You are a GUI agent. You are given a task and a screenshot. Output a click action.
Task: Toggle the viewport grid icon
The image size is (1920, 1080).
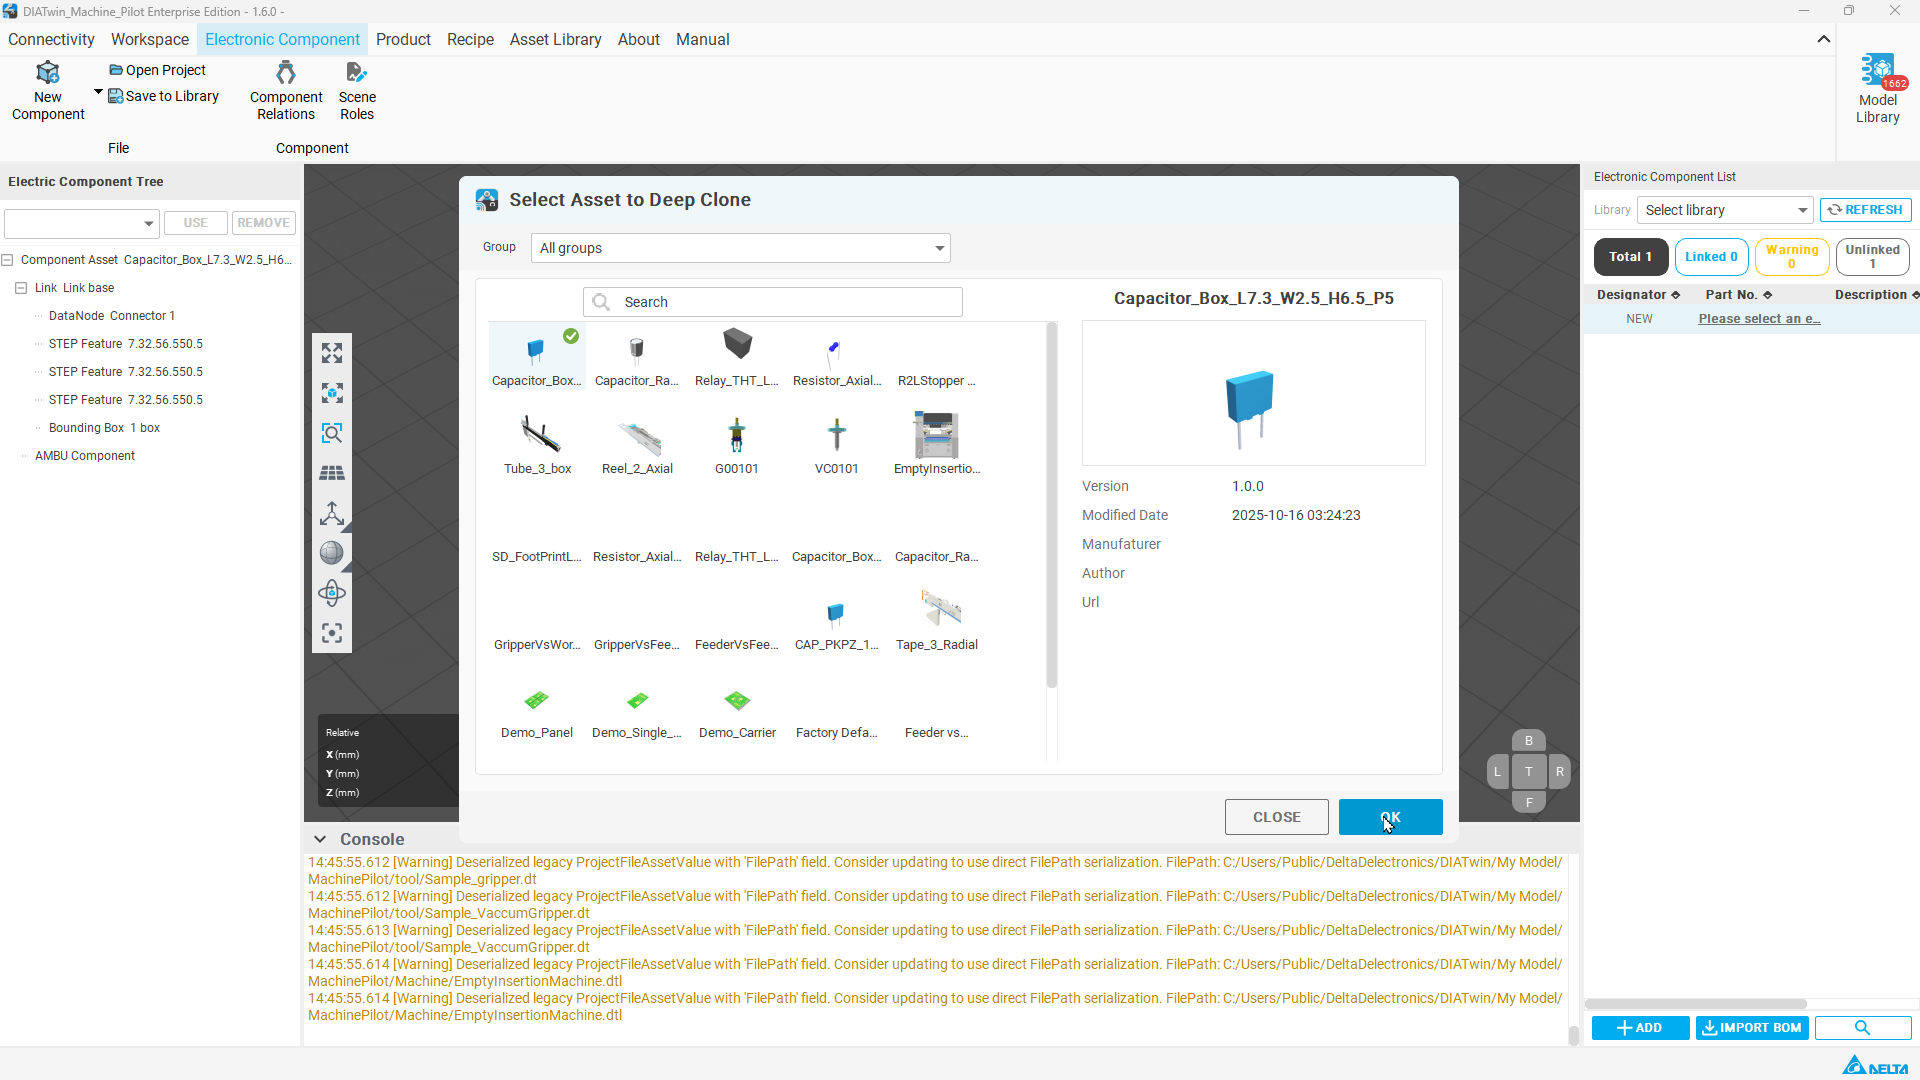(332, 473)
